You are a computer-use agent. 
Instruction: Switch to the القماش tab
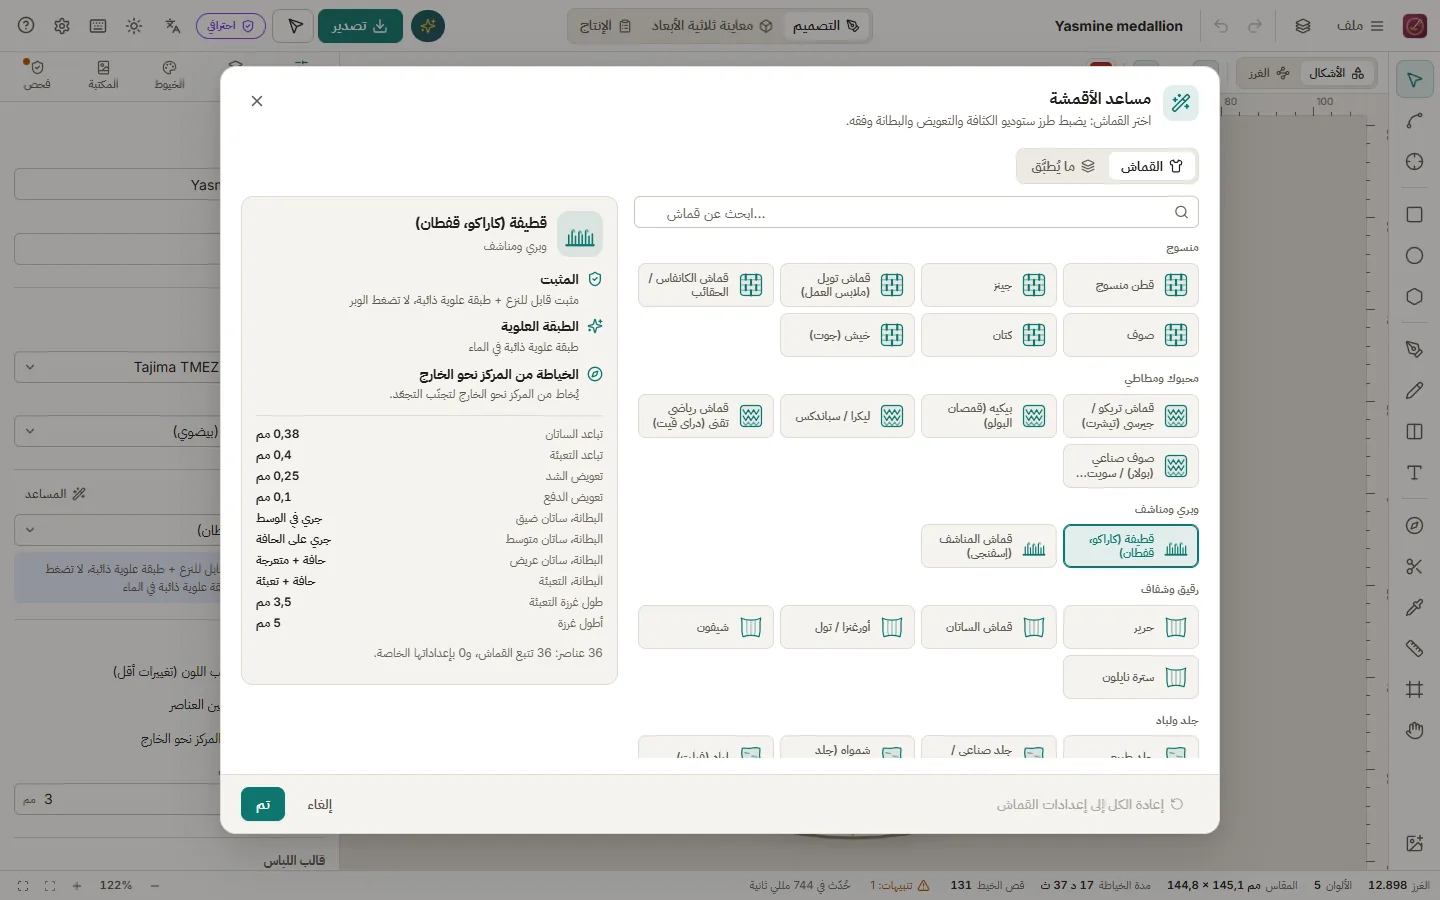pos(1152,166)
